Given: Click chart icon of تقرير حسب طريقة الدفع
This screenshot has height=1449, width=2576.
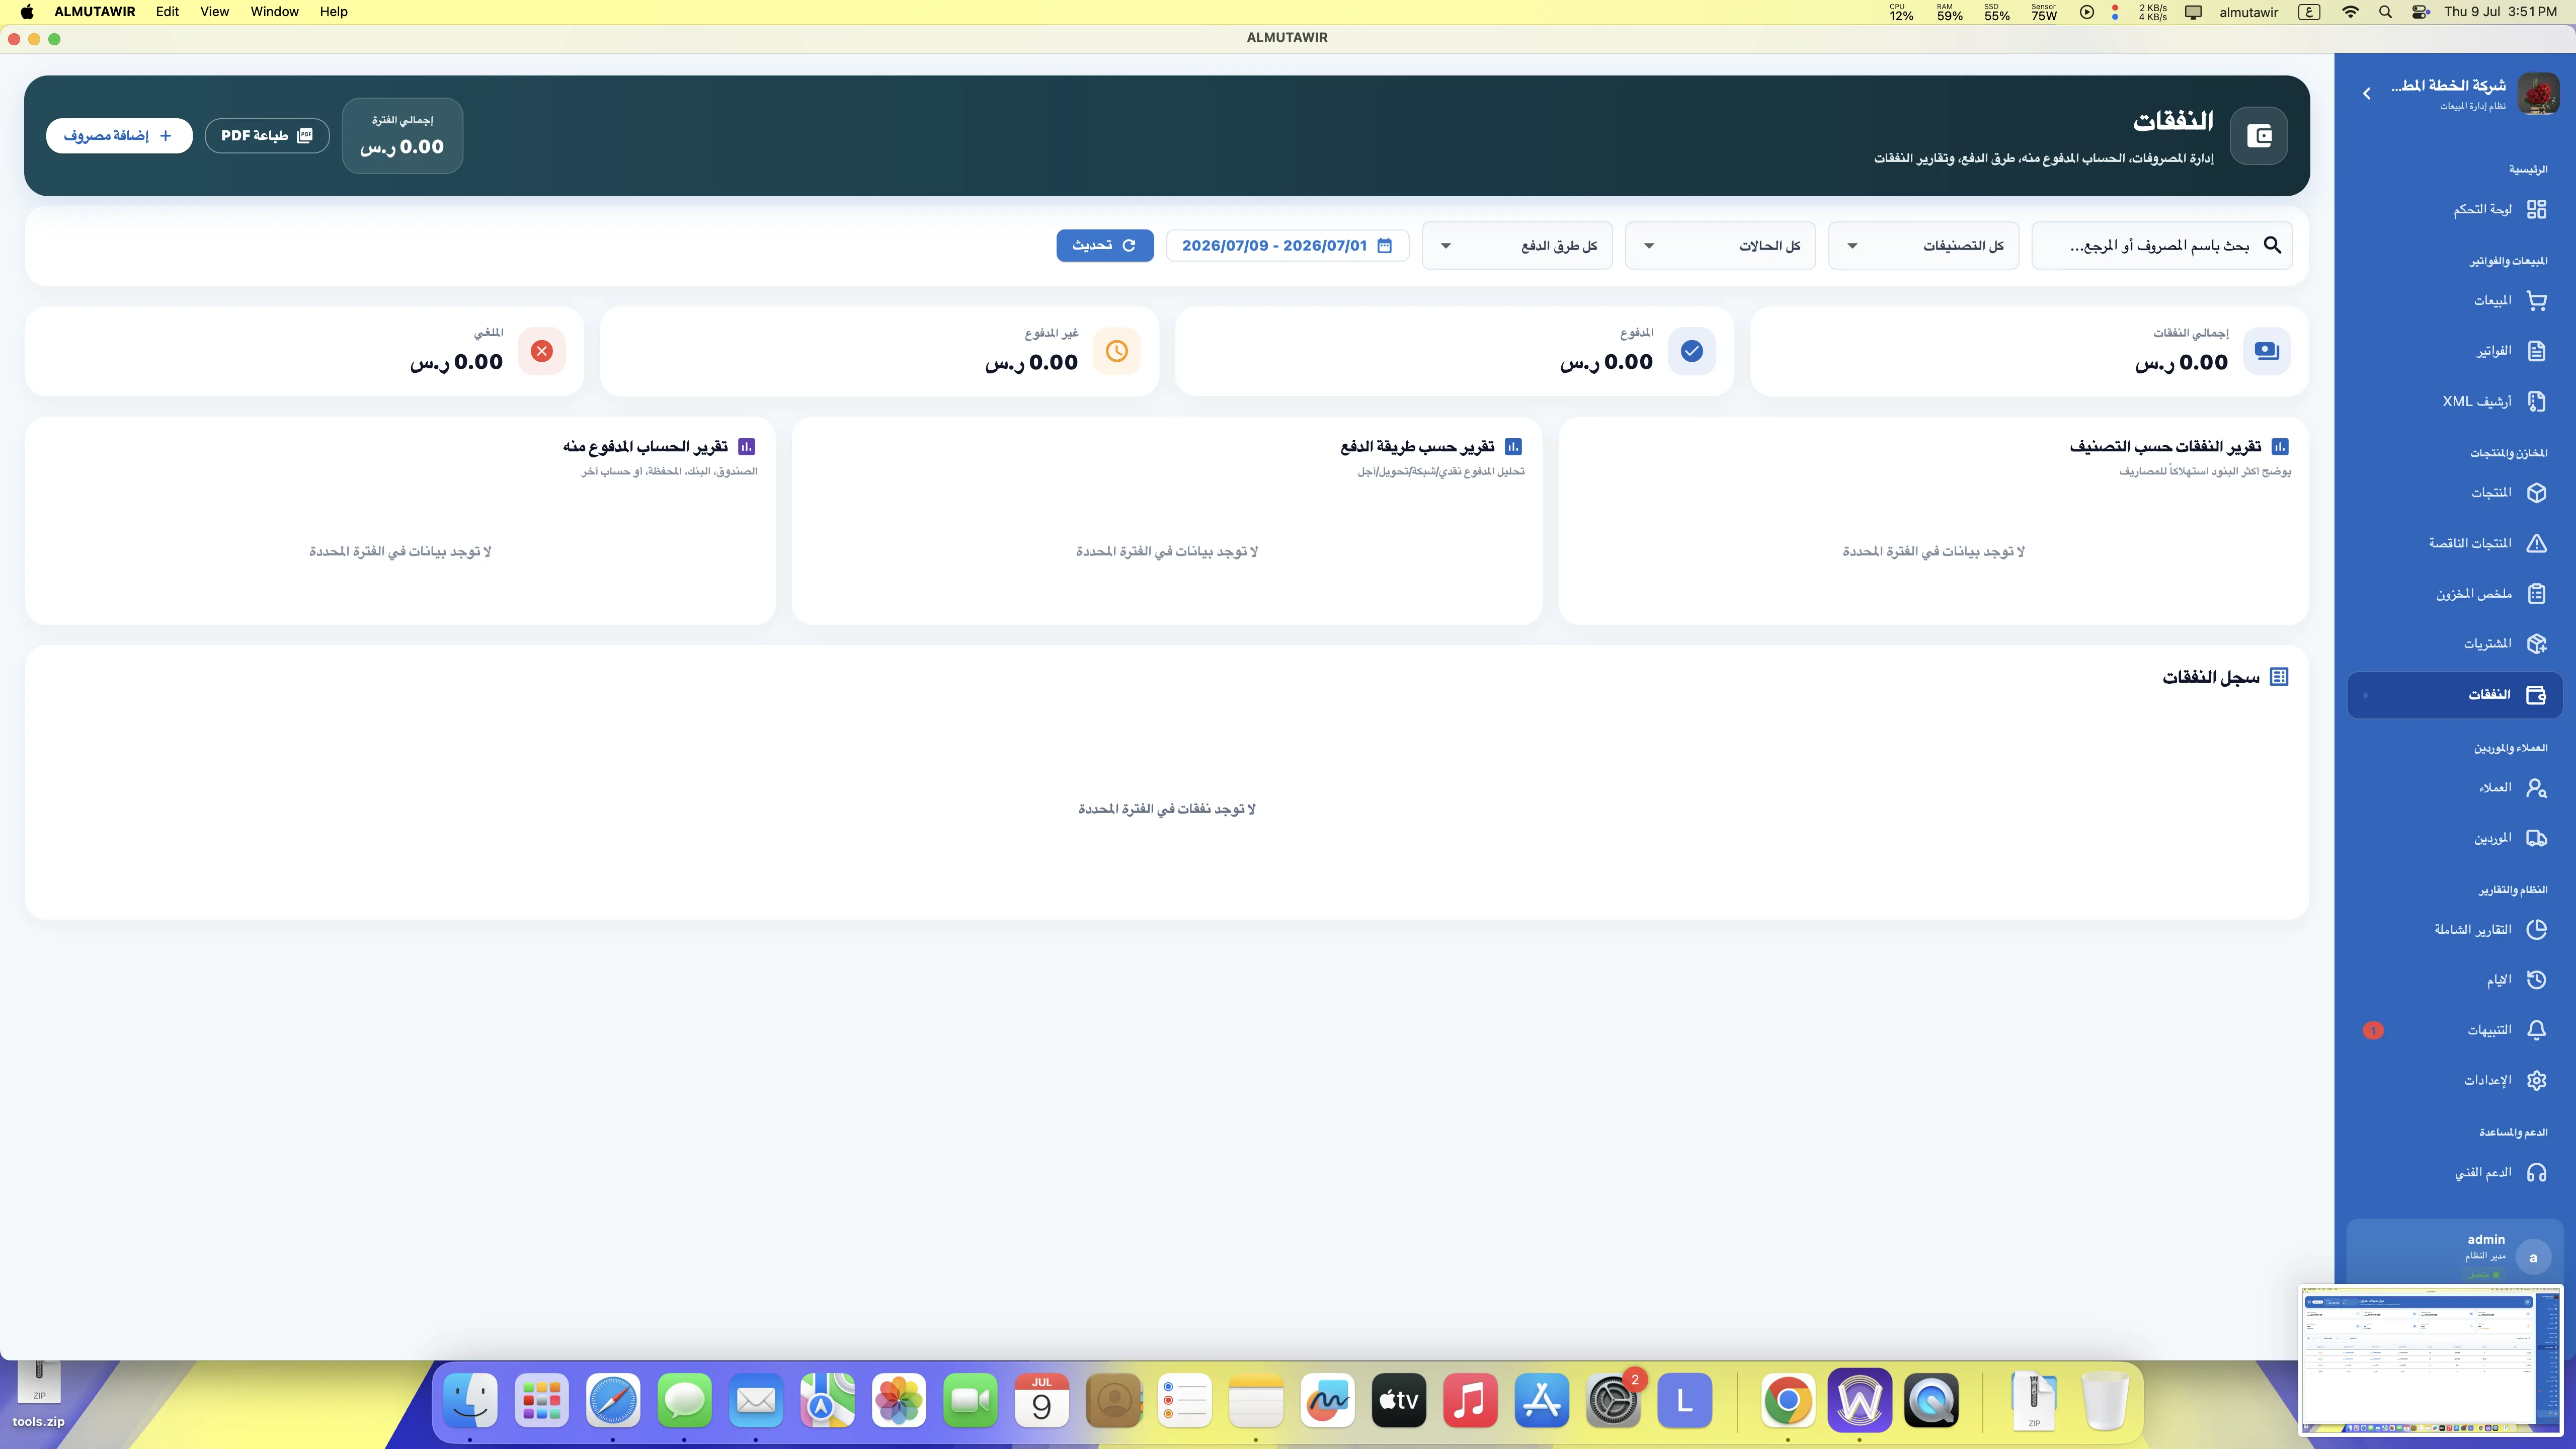Looking at the screenshot, I should coord(1513,447).
